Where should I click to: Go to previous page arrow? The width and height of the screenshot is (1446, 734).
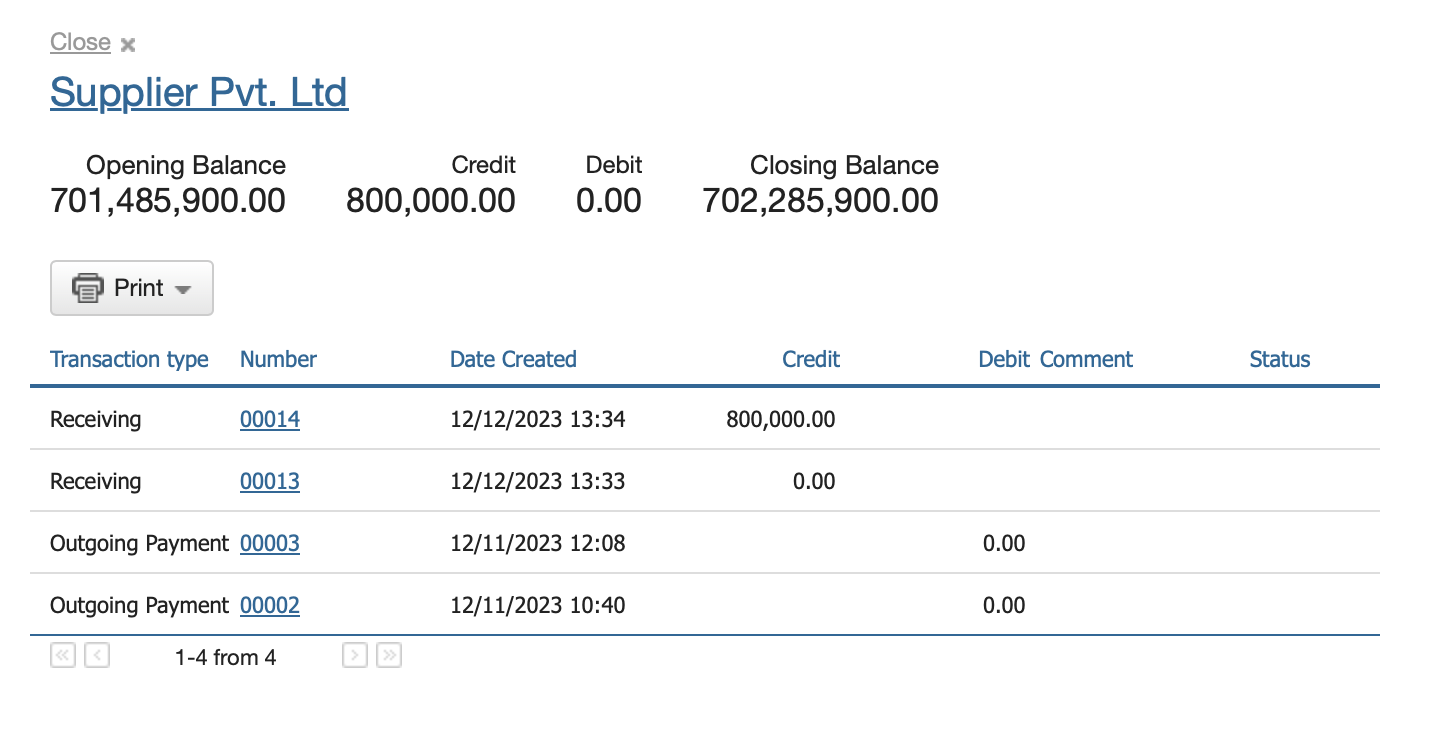click(x=97, y=656)
